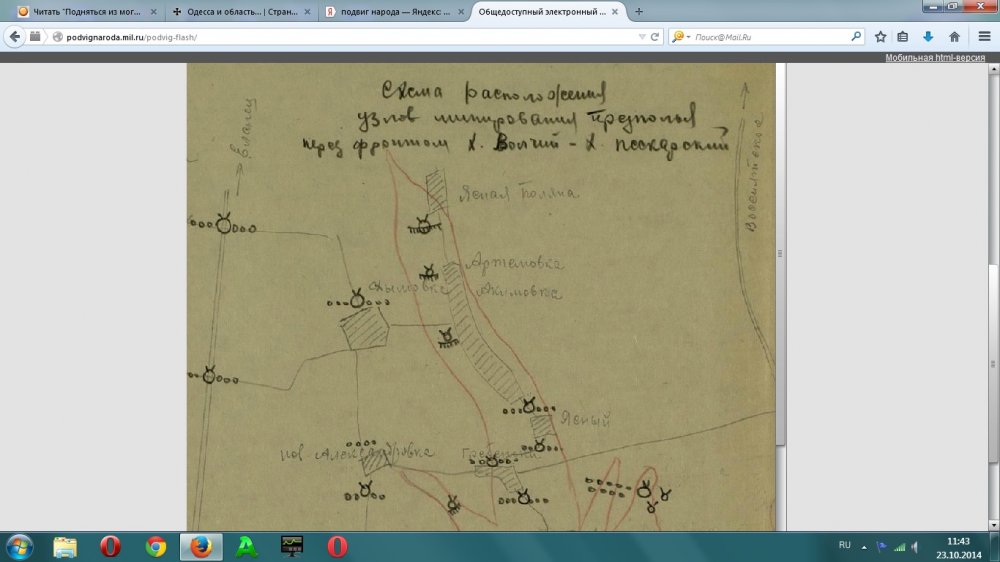The height and width of the screenshot is (562, 1000).
Task: Open the Firefox hamburger menu
Action: [x=984, y=37]
